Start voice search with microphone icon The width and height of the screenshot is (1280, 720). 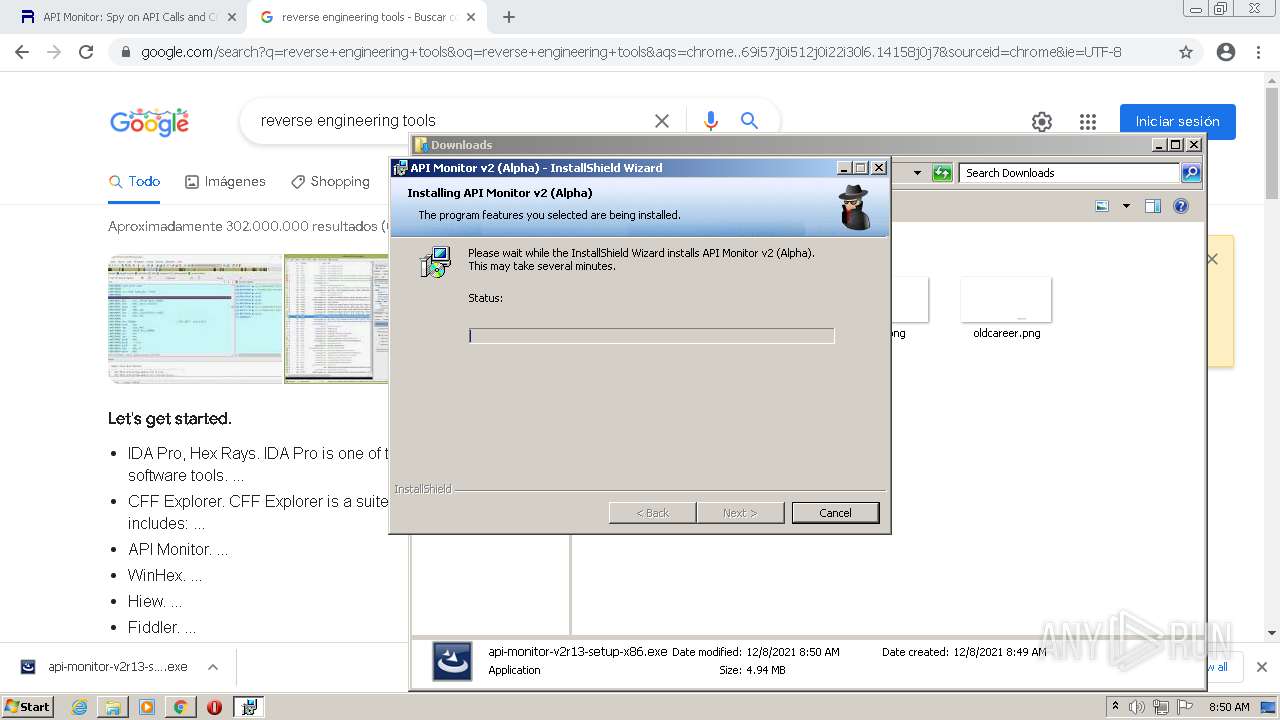click(x=711, y=121)
